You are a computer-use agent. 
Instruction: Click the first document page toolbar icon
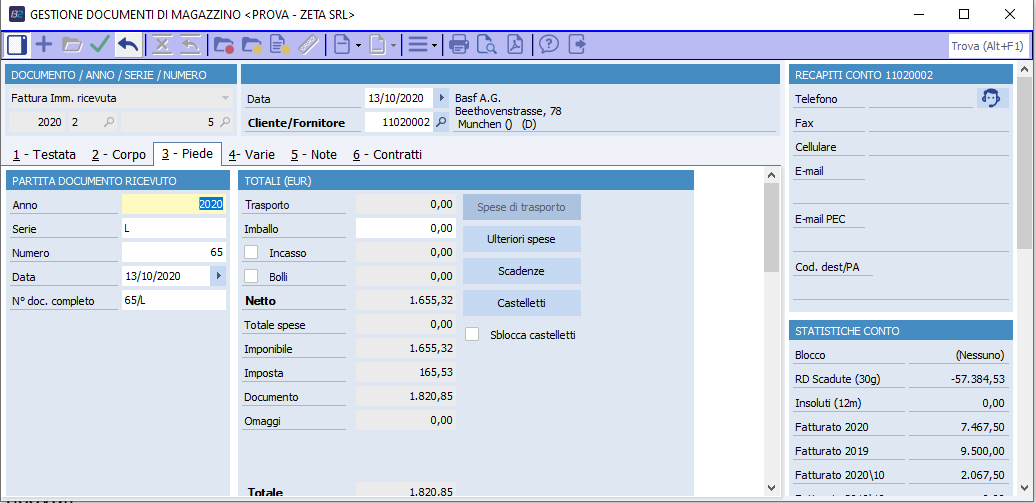point(341,45)
